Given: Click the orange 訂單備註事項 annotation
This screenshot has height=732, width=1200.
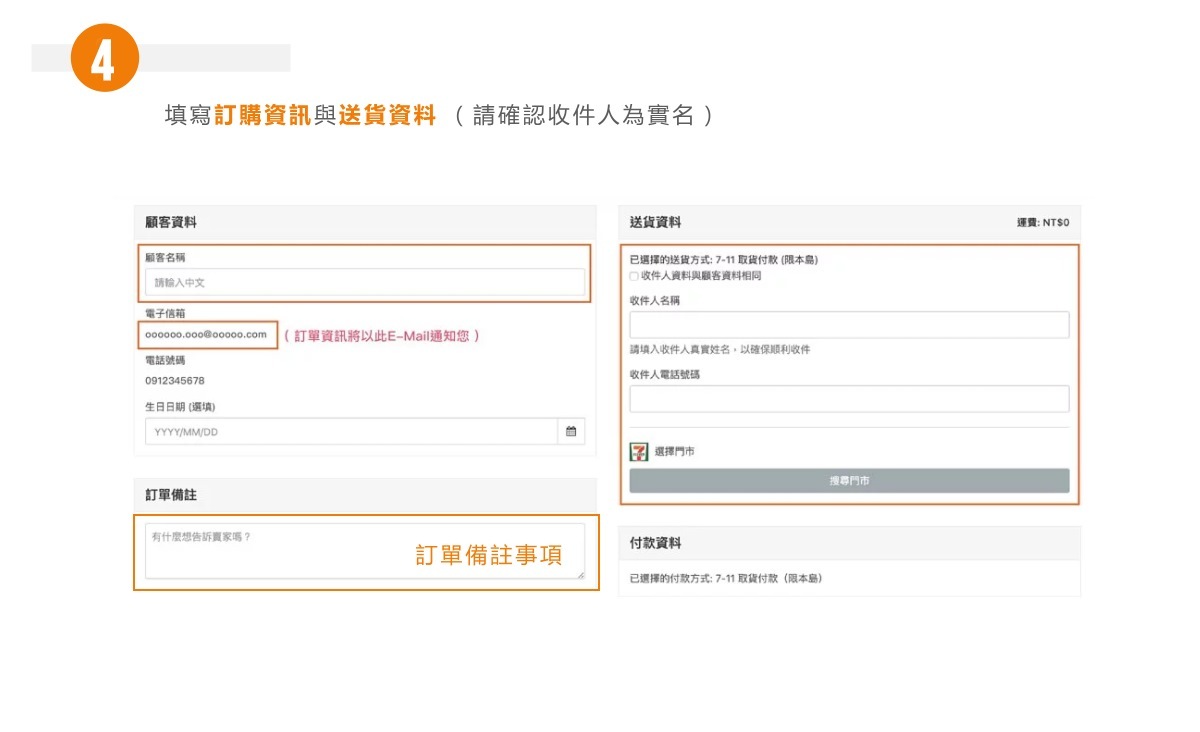Looking at the screenshot, I should tap(489, 556).
